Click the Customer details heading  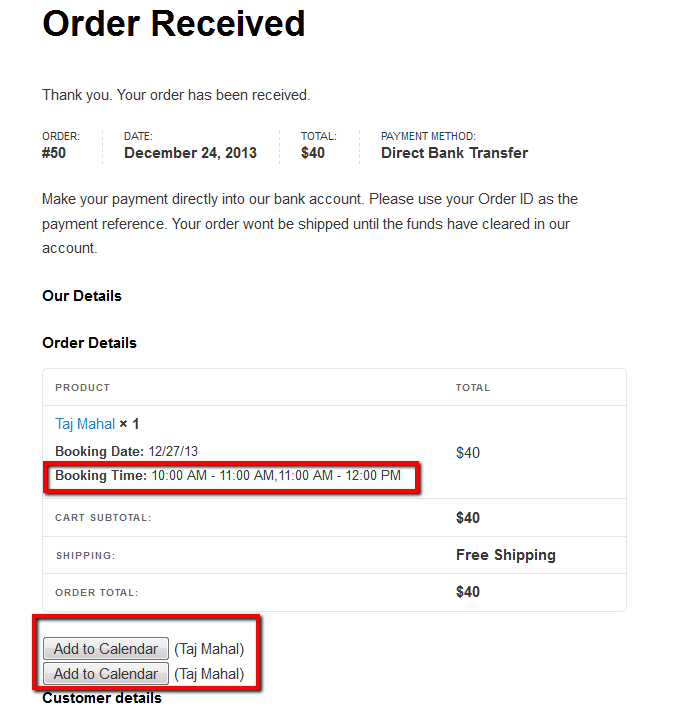pos(101,698)
